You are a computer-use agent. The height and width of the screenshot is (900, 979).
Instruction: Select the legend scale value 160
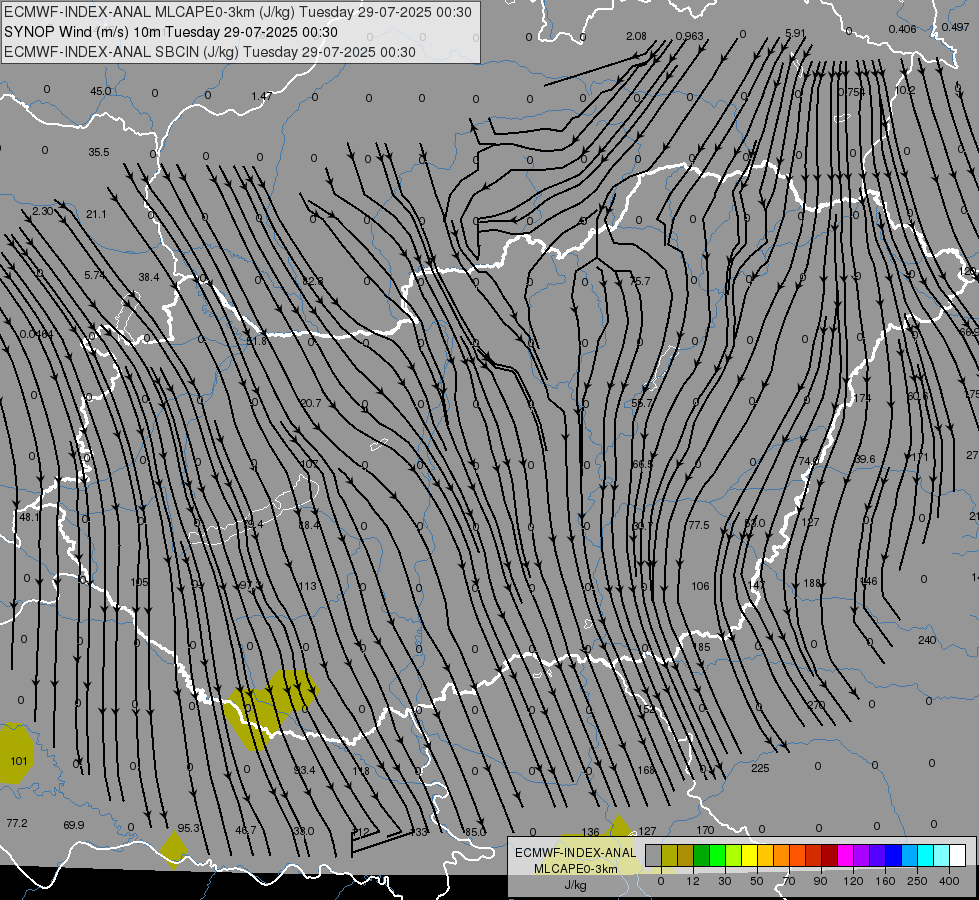(x=885, y=881)
